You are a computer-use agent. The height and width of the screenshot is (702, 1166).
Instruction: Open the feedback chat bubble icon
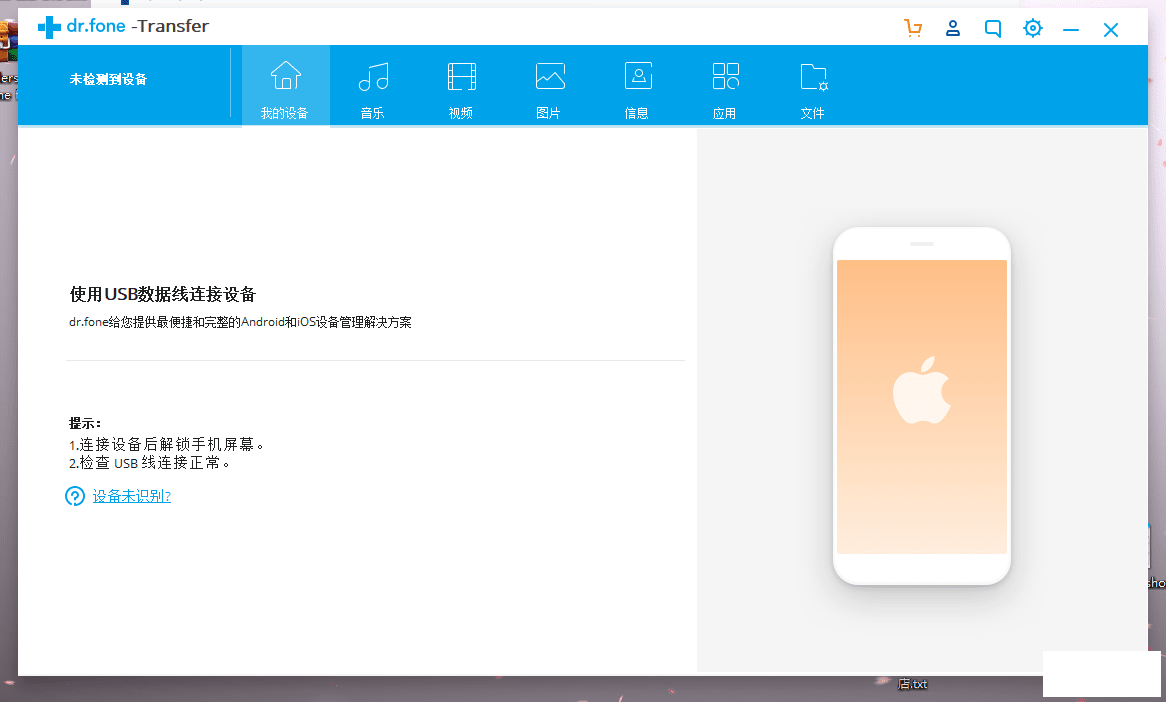(993, 28)
